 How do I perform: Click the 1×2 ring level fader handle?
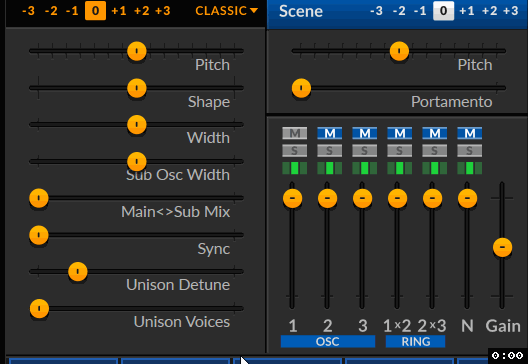pos(397,198)
